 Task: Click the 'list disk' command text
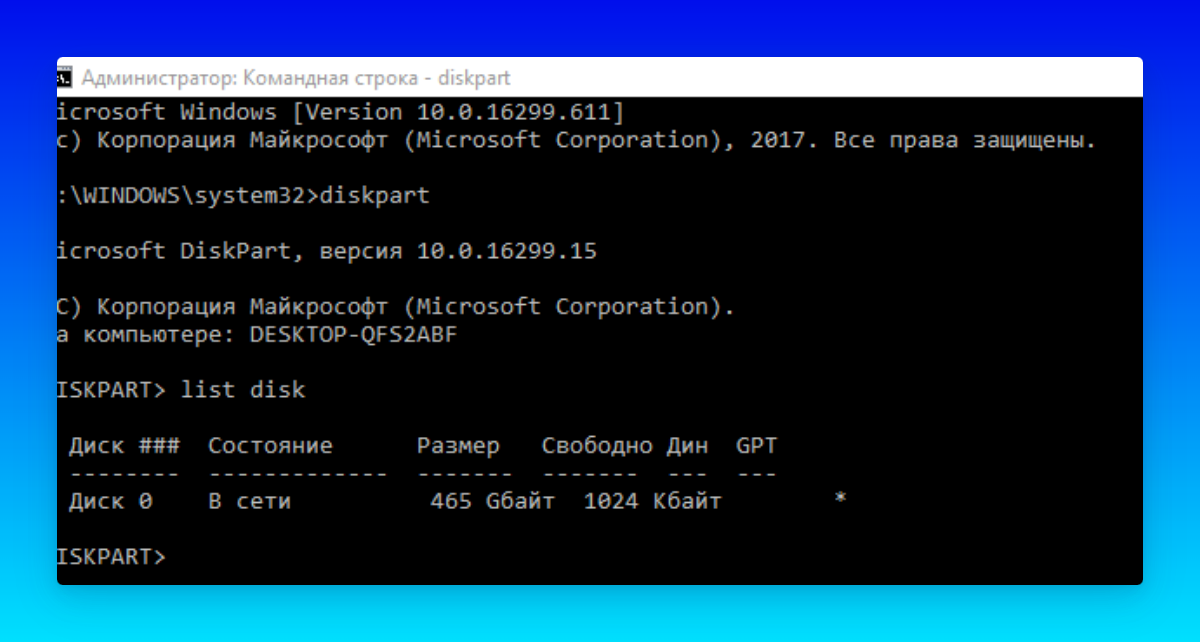coord(243,389)
